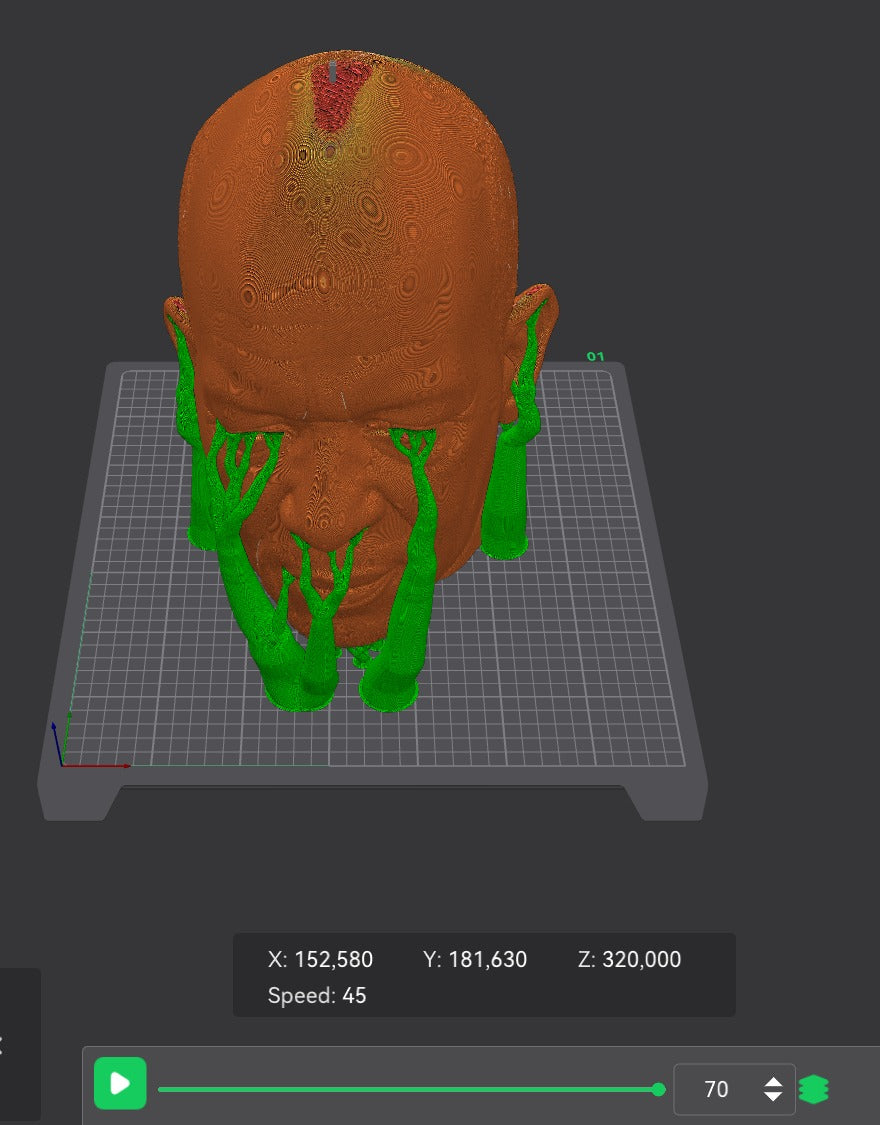
Task: Select the plate label 01
Action: pos(595,356)
